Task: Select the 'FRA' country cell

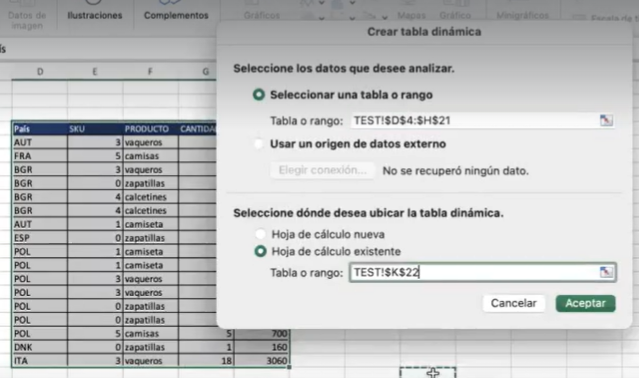Action: click(40, 156)
